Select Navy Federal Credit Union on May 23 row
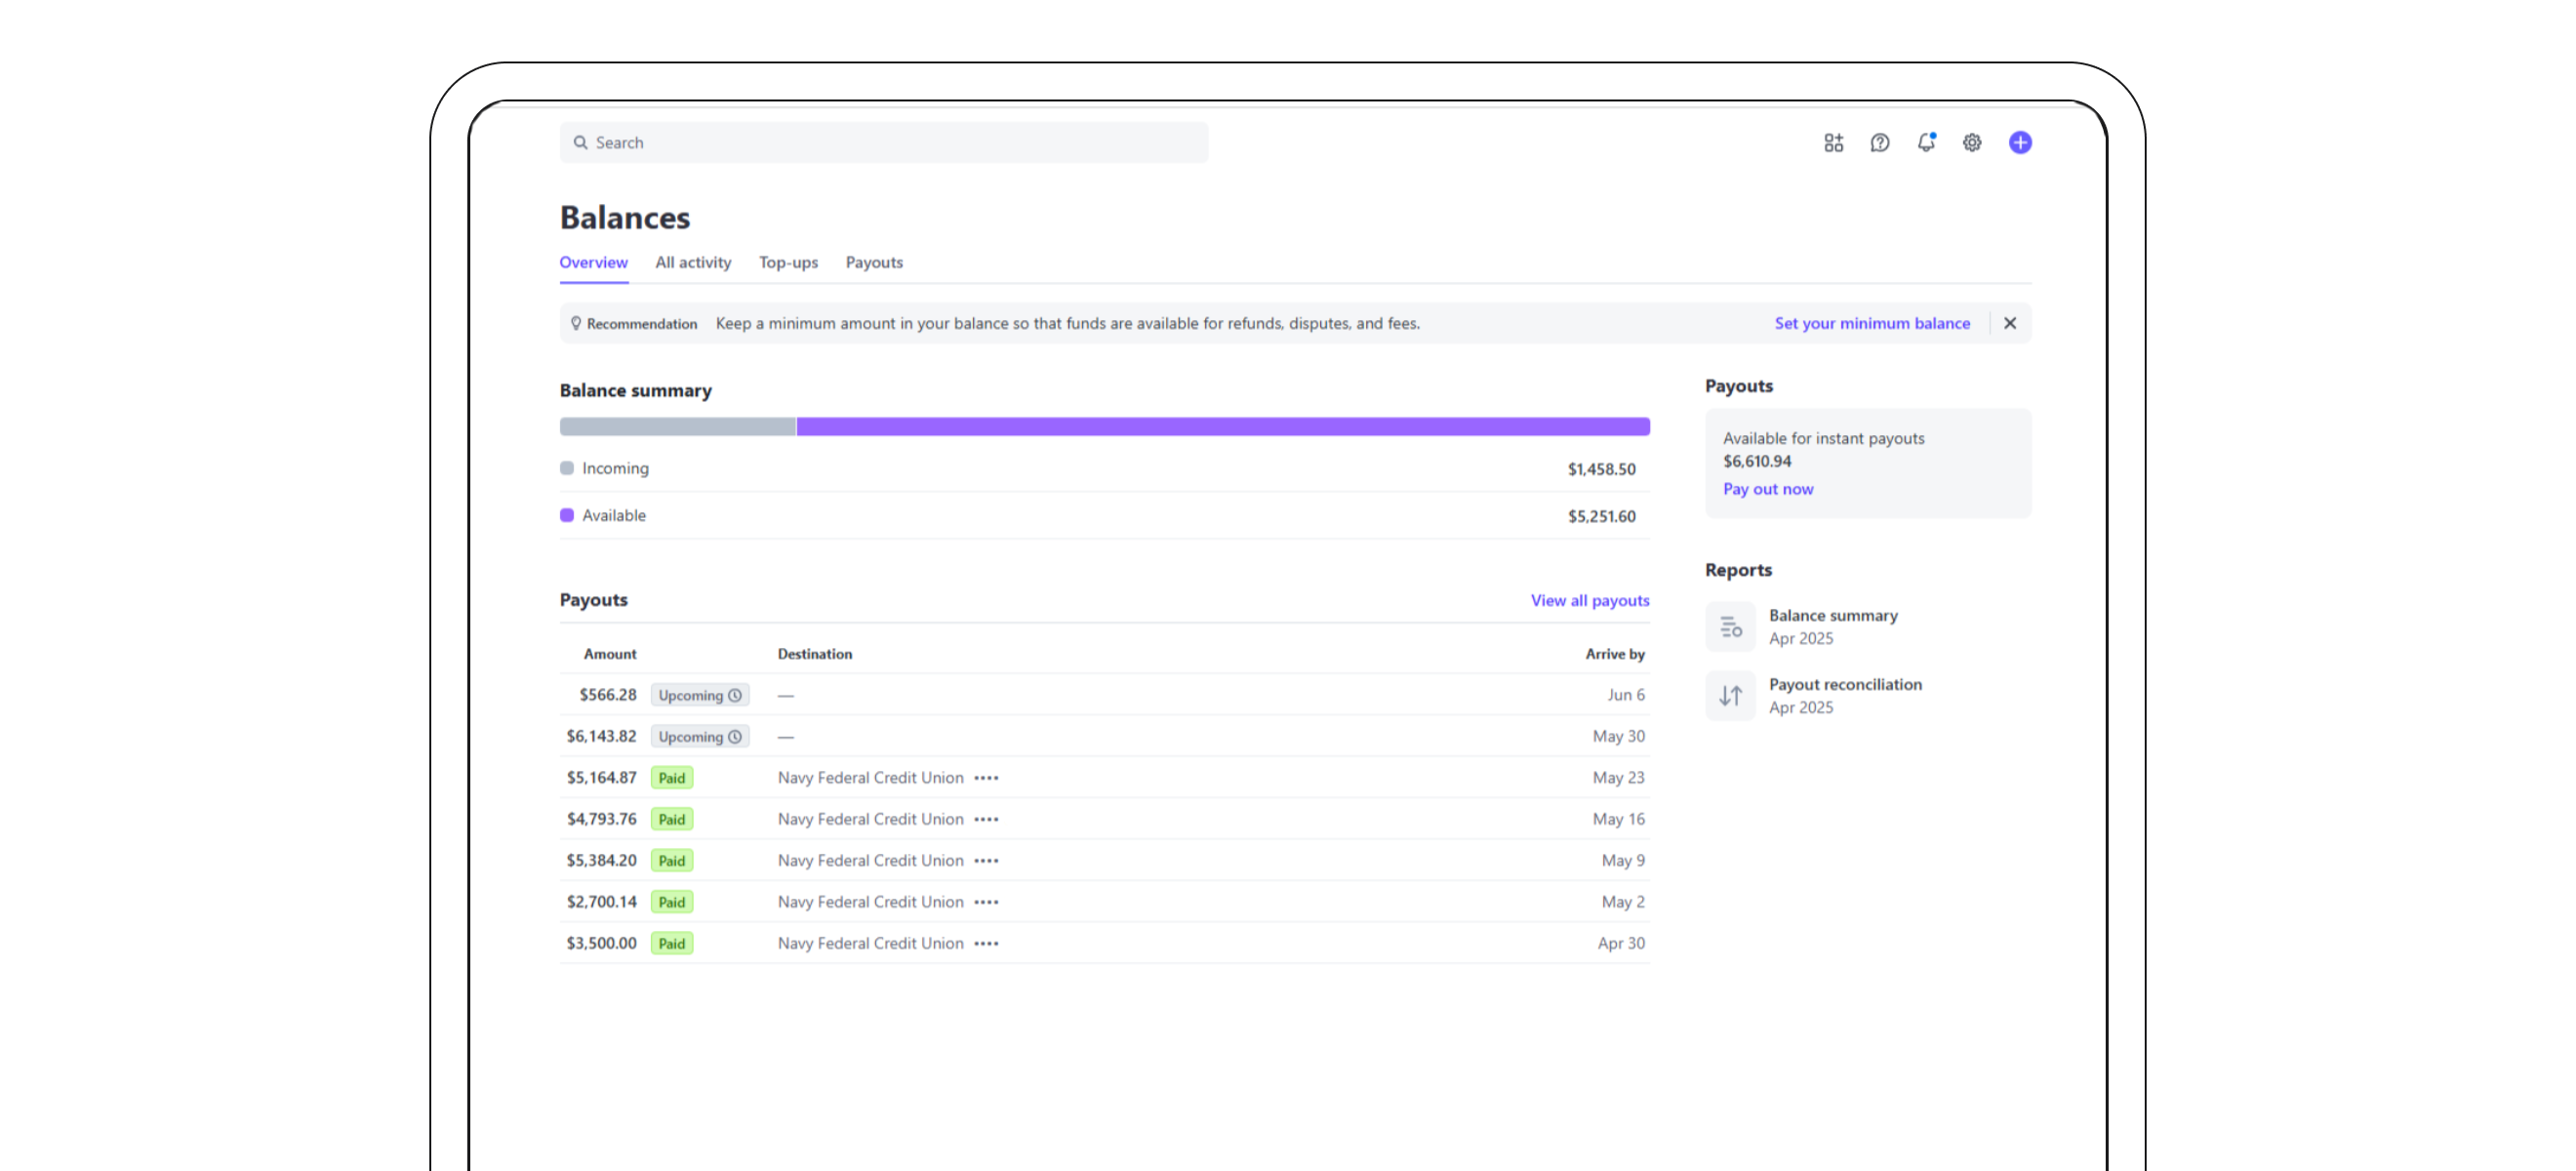 870,778
